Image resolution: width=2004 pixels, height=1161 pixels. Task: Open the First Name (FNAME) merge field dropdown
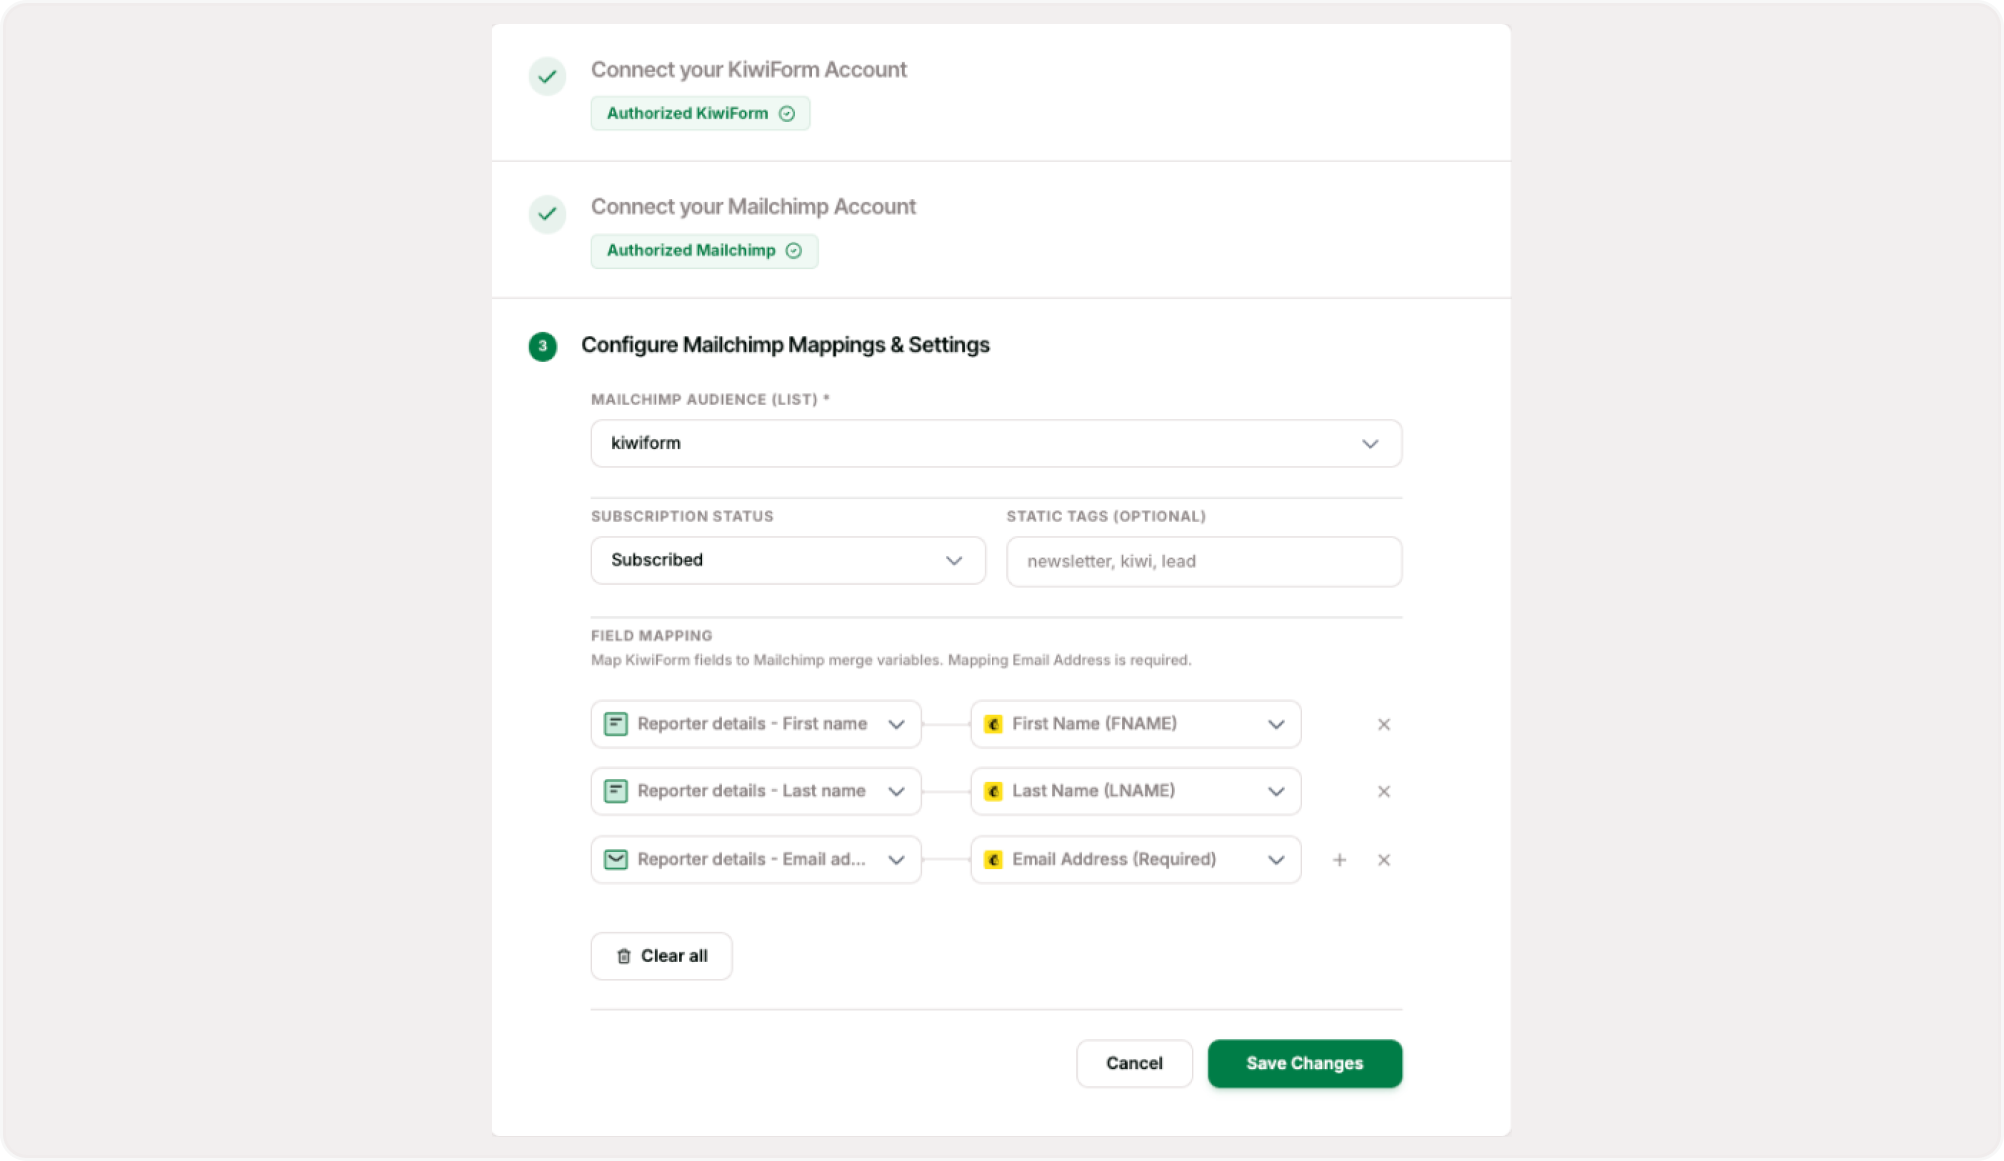click(x=1136, y=724)
